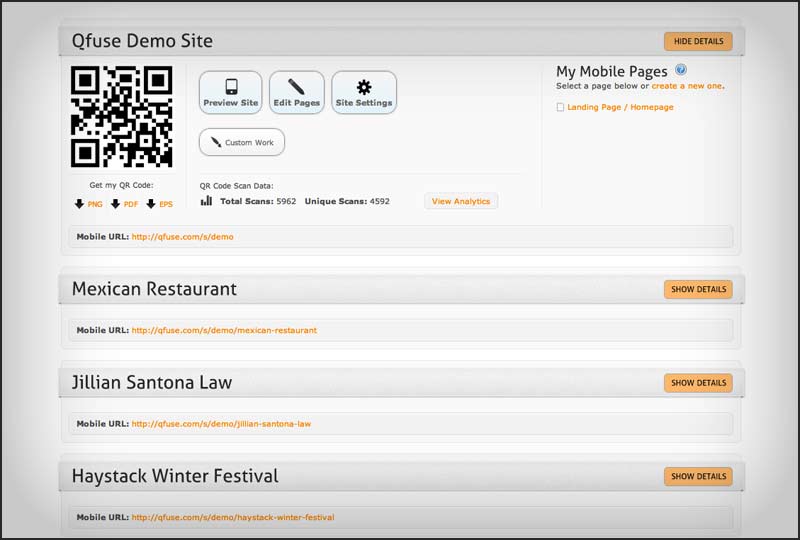
Task: Download QR code as PDF
Action: pyautogui.click(x=124, y=204)
